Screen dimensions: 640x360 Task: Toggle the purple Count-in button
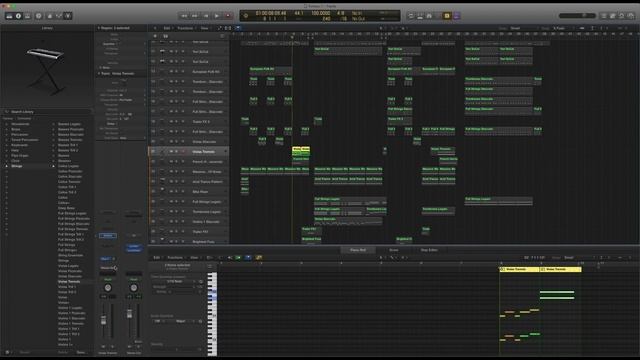click(456, 16)
